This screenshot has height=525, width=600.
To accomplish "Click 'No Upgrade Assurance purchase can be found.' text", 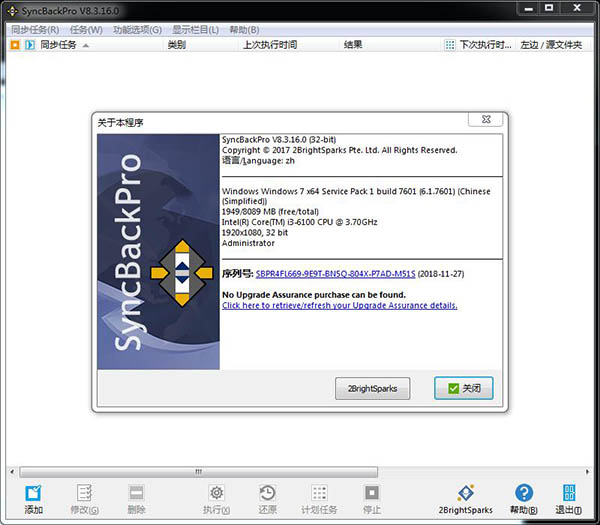I will 314,295.
